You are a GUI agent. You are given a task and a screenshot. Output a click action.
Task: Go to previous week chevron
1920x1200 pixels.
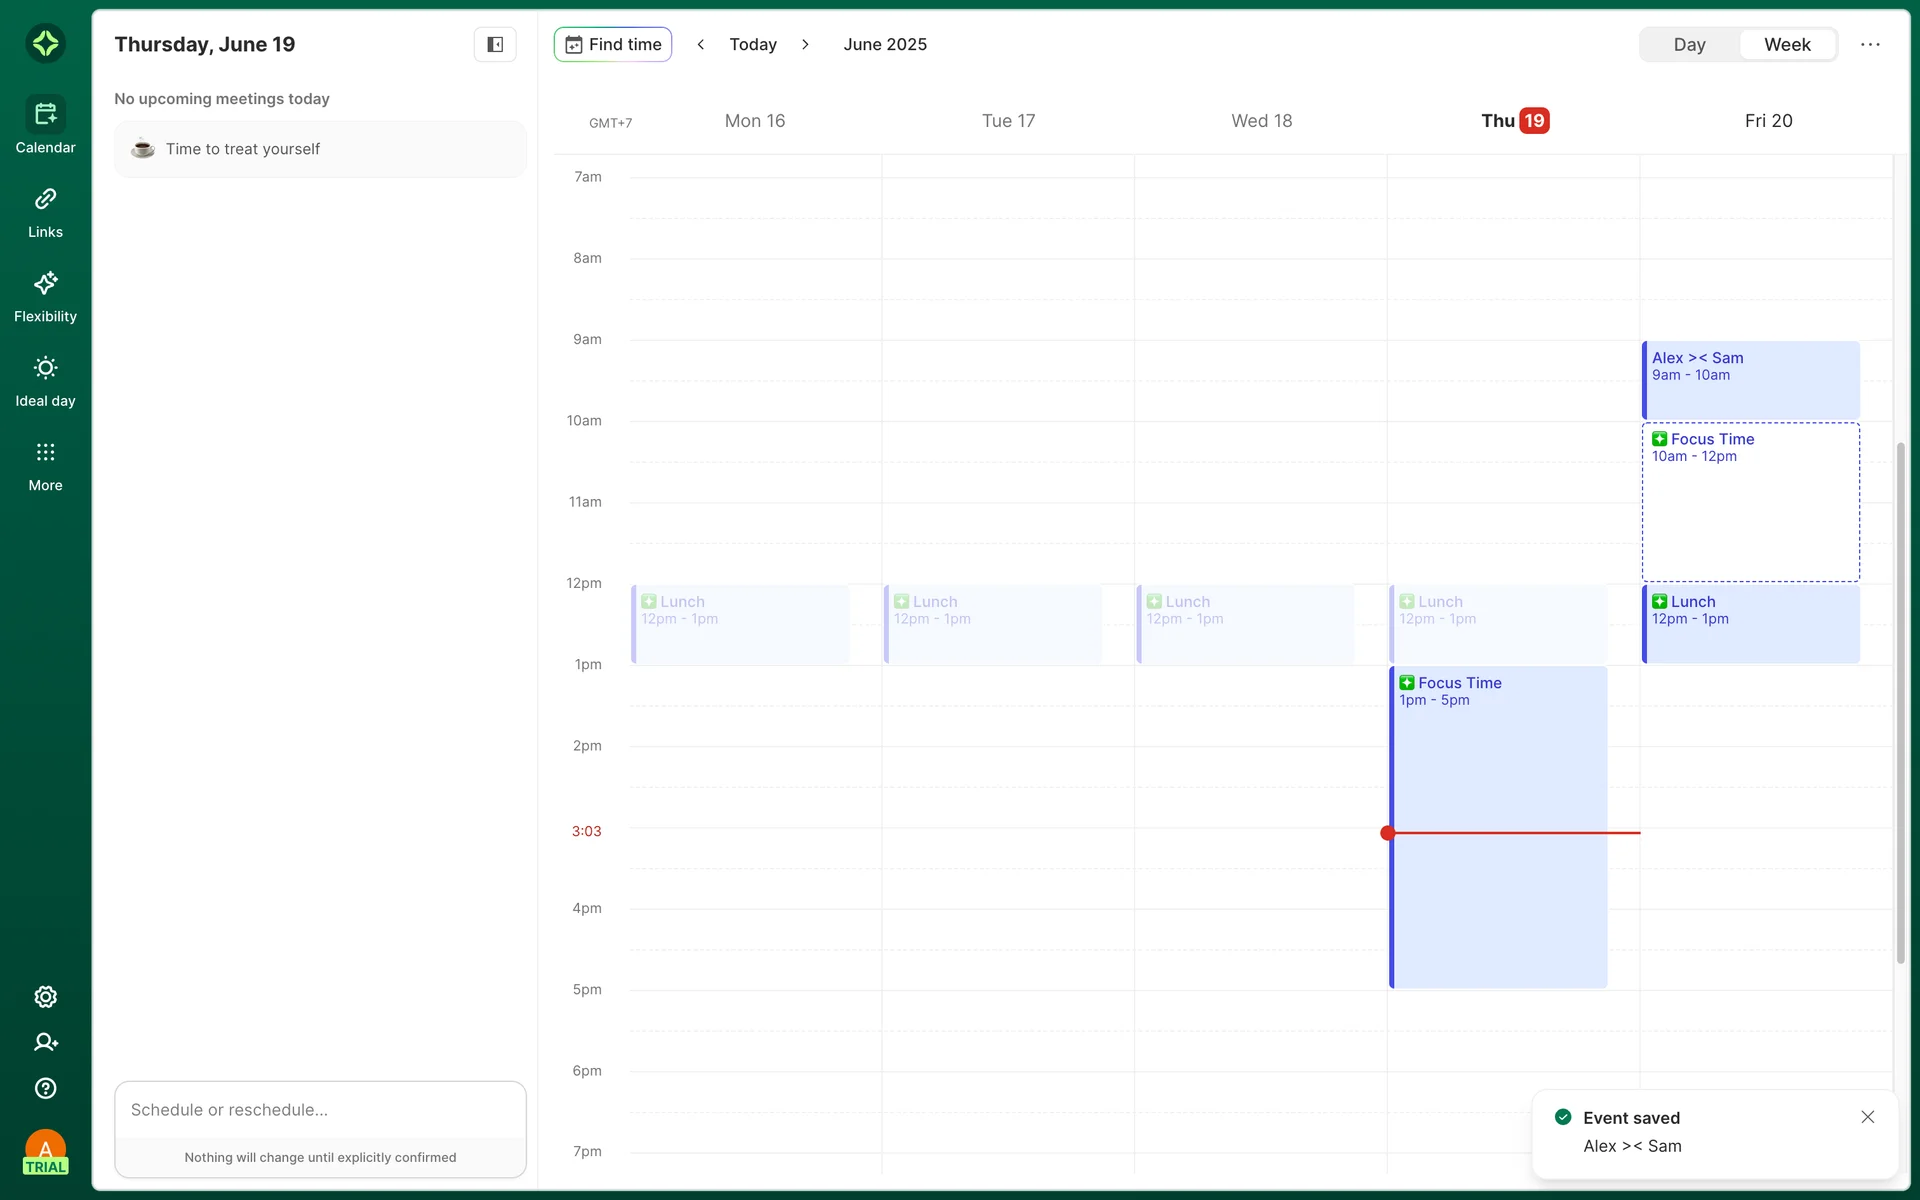(701, 44)
